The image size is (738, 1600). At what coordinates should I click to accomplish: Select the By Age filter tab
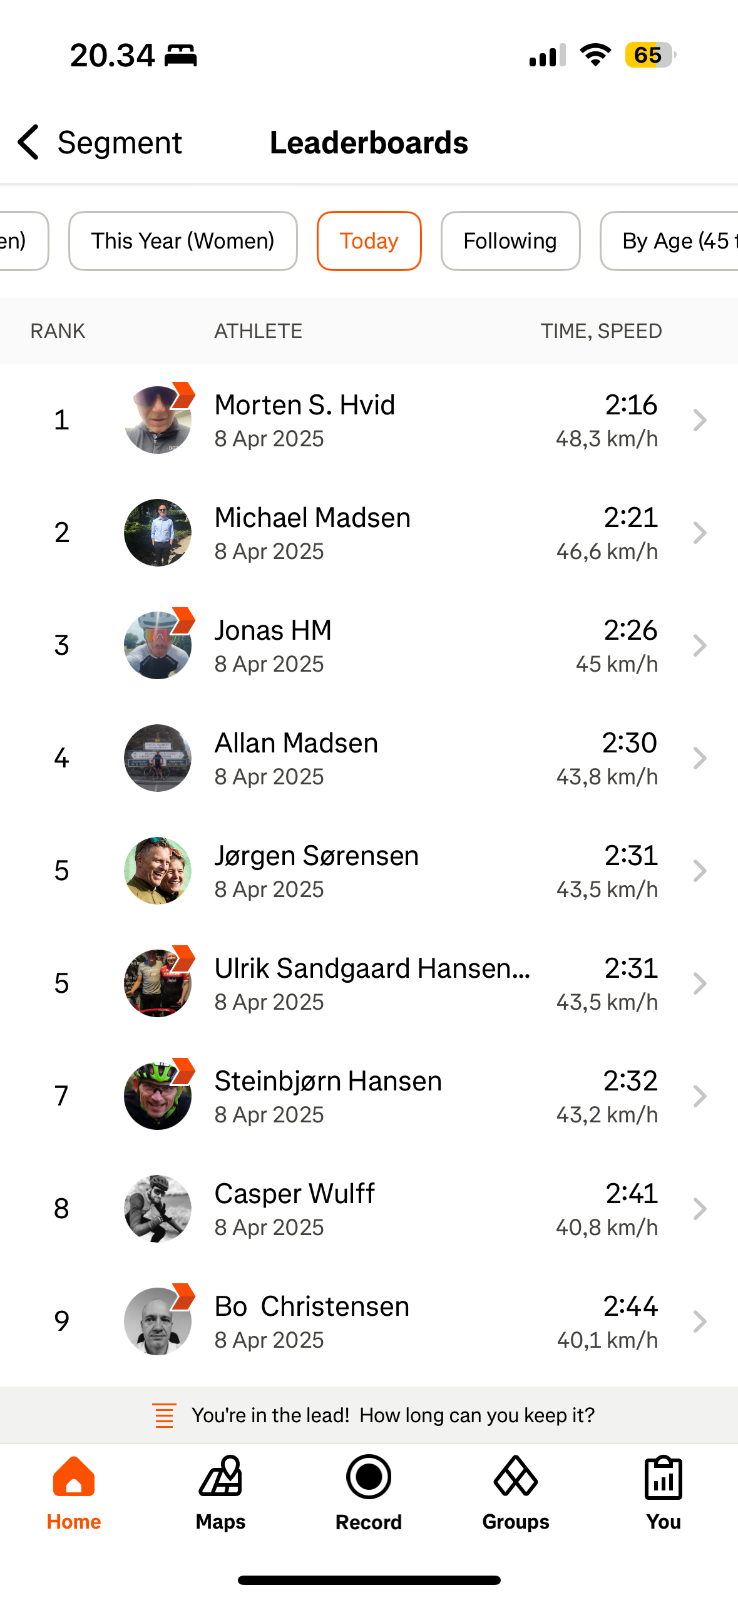pyautogui.click(x=670, y=241)
